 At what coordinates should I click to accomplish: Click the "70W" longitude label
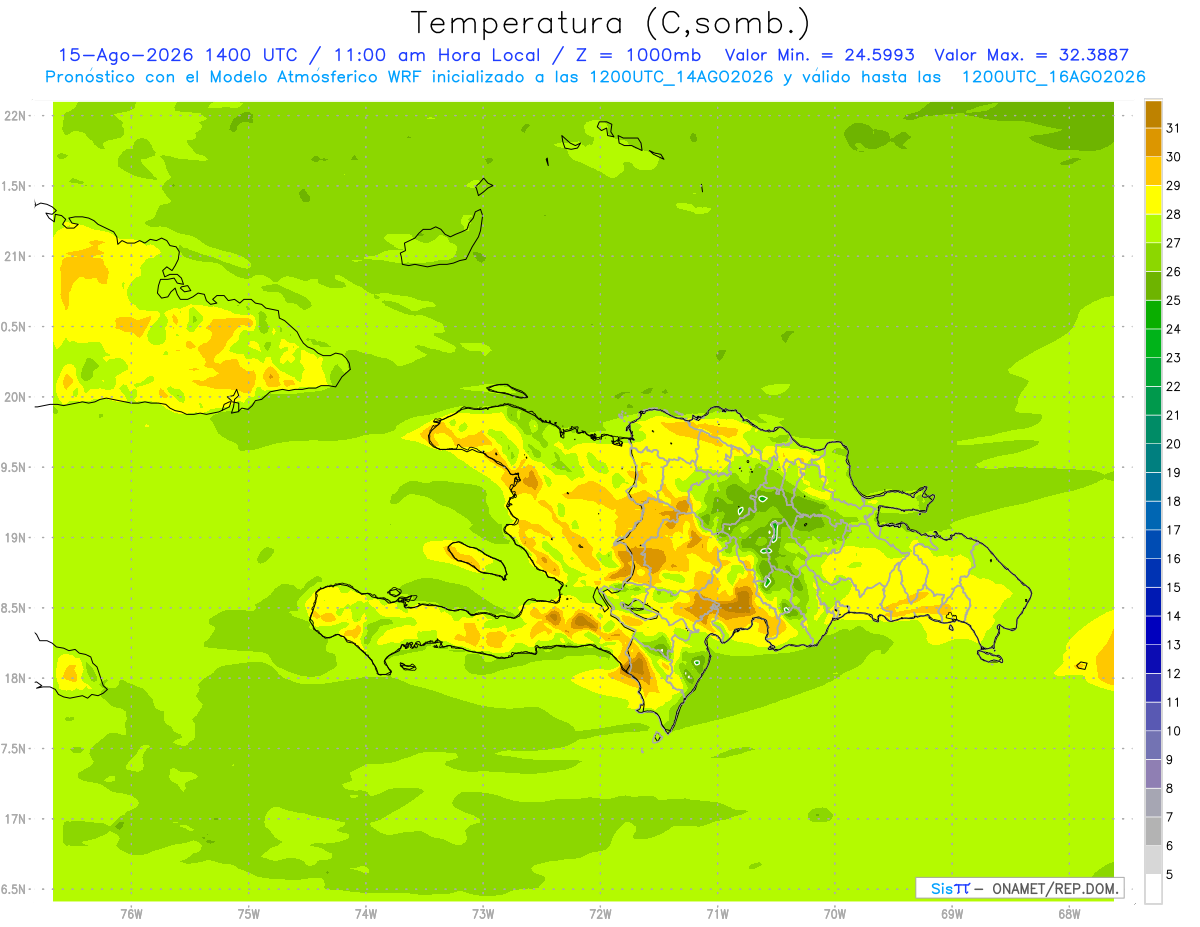(x=835, y=914)
